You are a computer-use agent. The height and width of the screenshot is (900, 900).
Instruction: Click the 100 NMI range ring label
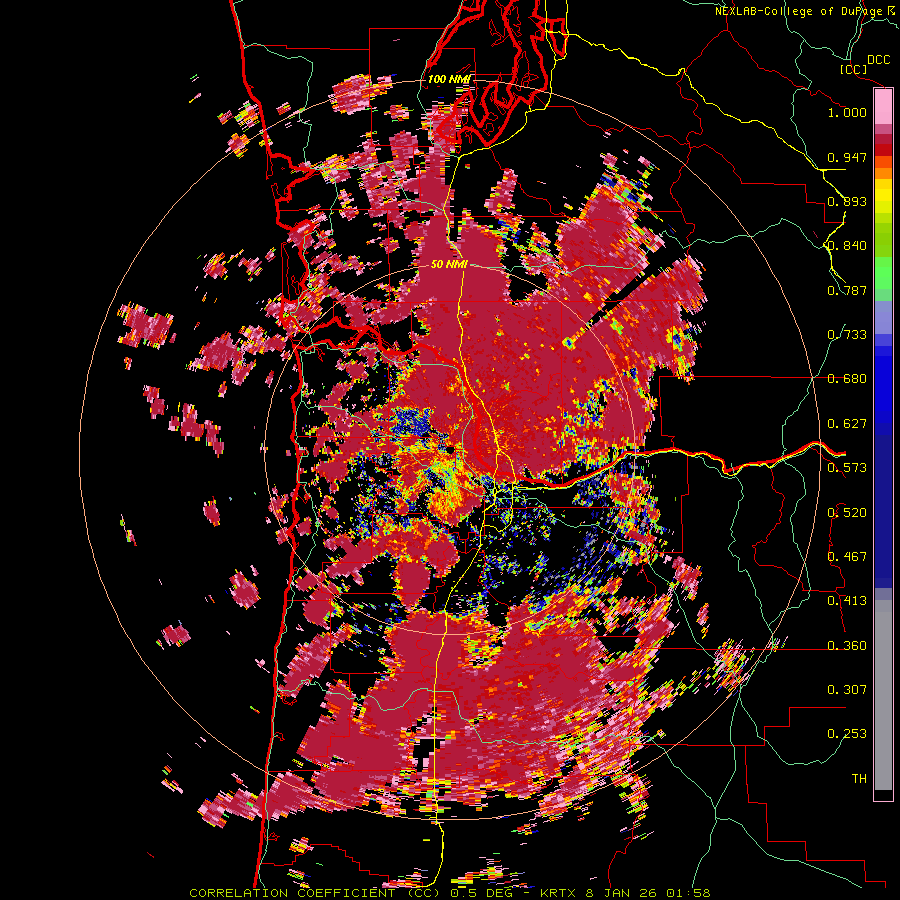449,79
